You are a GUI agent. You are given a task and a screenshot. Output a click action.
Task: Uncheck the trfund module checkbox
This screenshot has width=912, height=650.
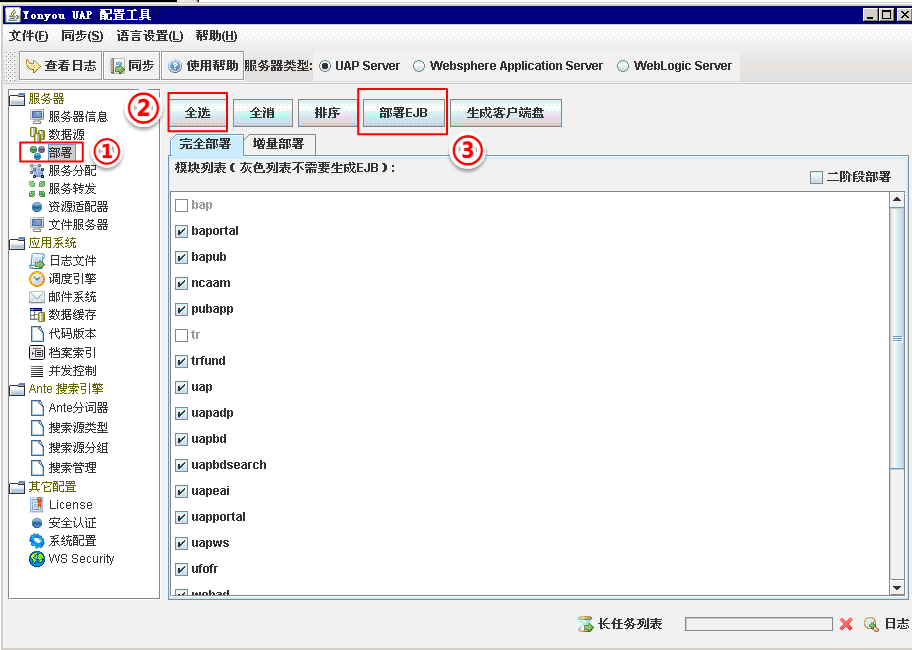tap(181, 362)
